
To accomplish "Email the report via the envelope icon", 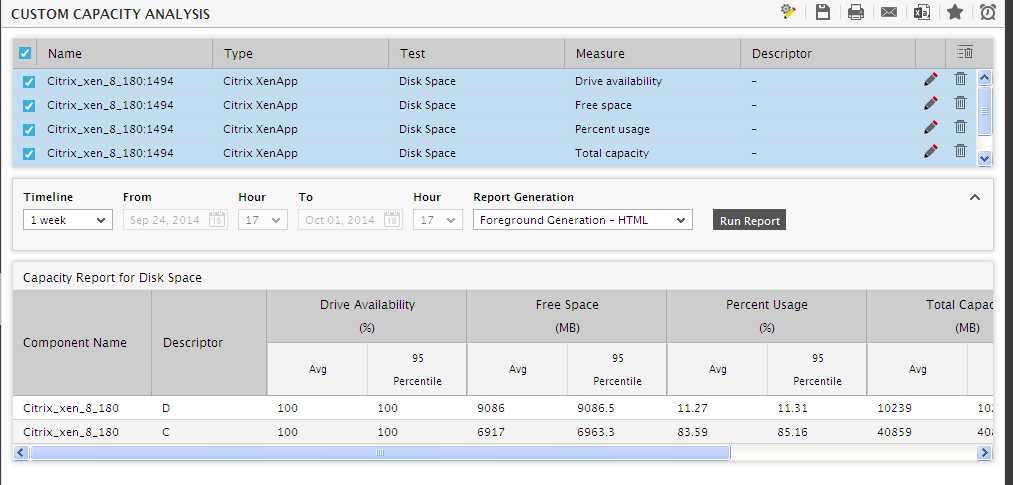I will (x=889, y=12).
